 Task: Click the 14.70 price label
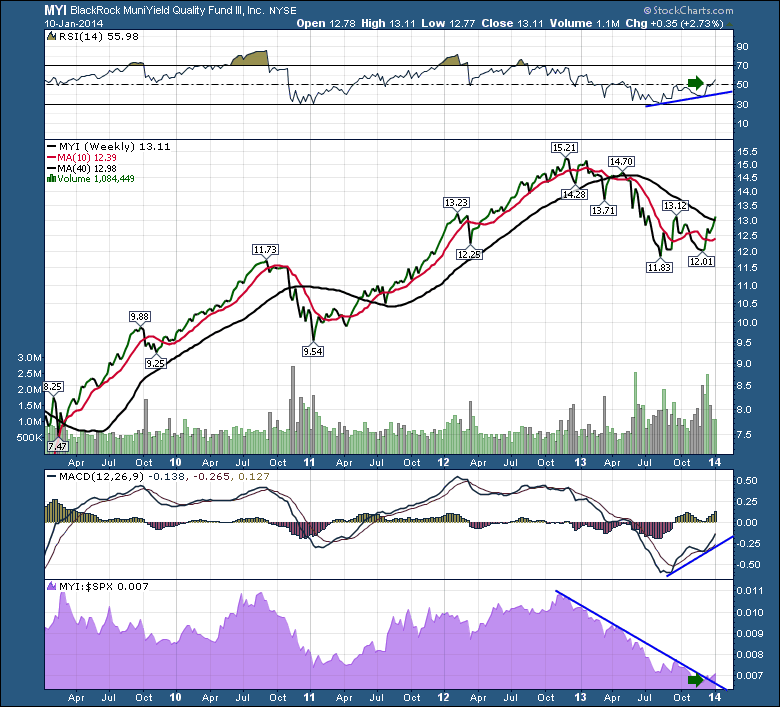pos(621,162)
